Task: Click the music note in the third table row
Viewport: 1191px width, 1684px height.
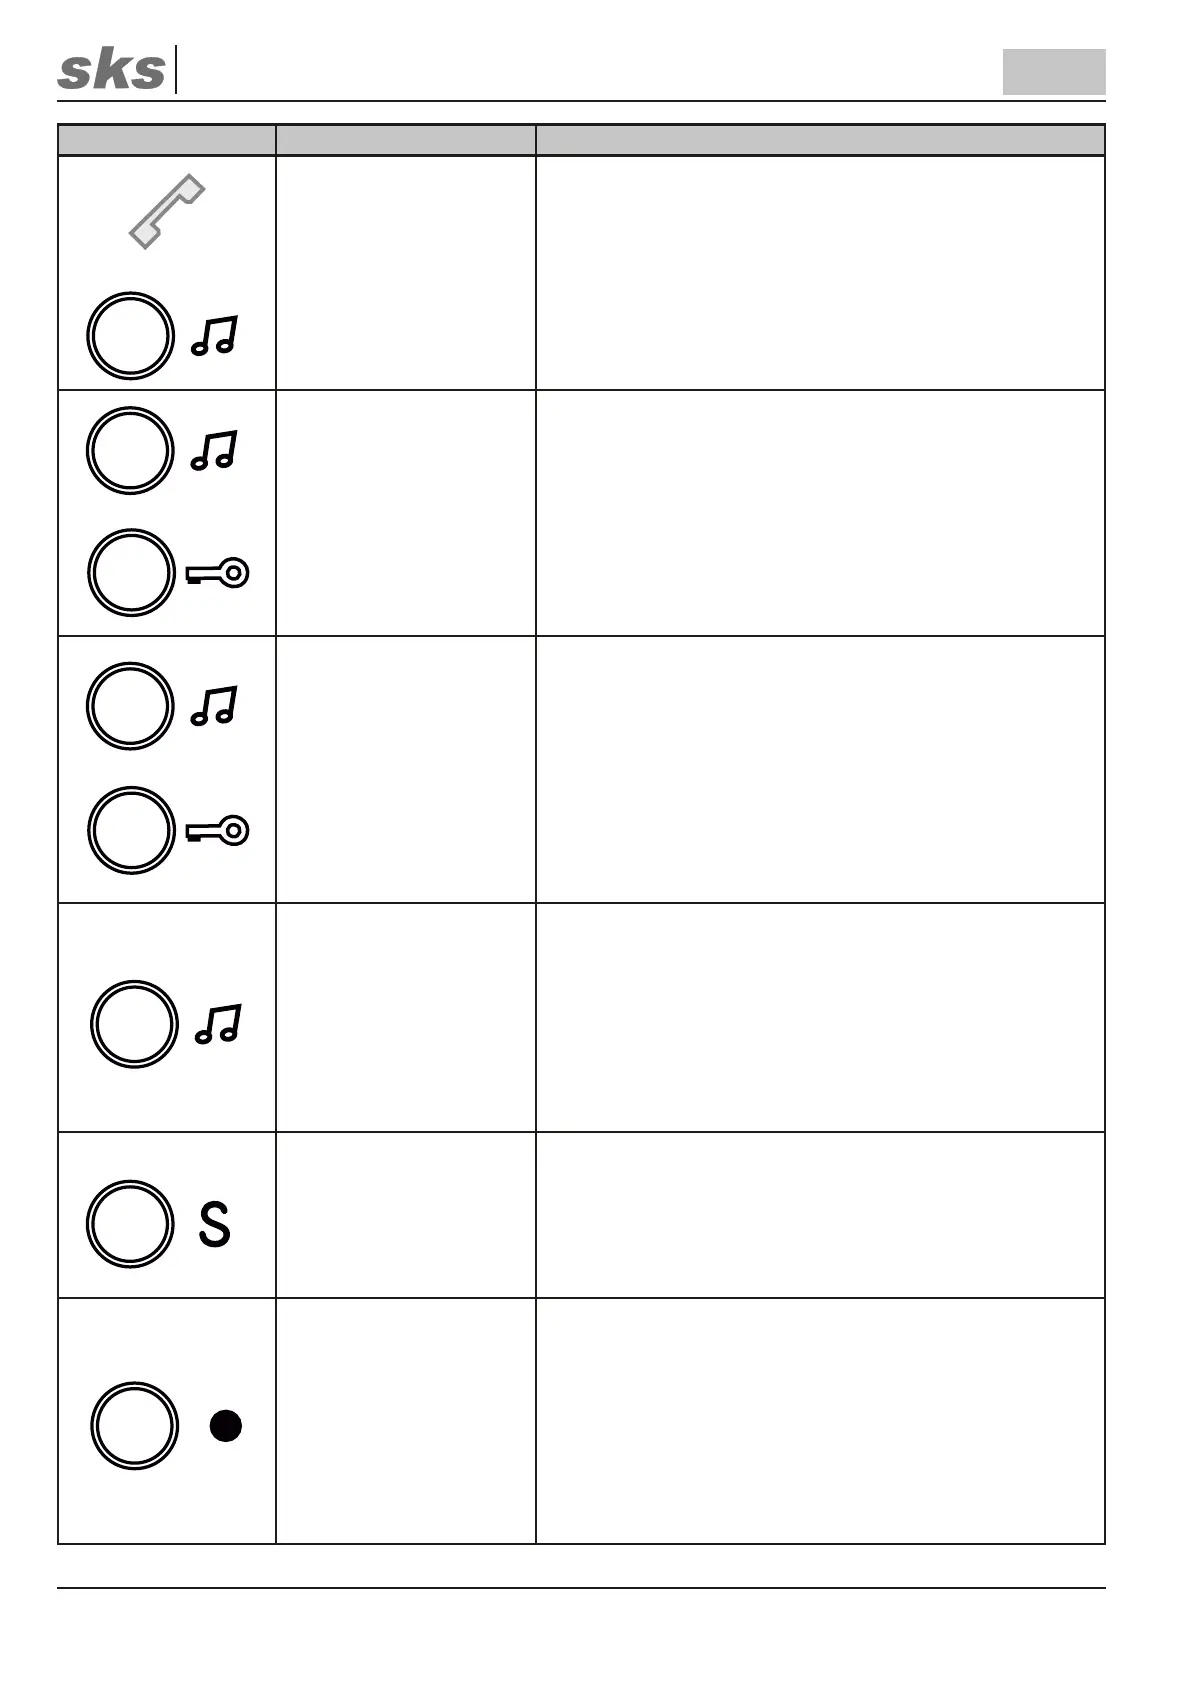Action: [x=215, y=705]
